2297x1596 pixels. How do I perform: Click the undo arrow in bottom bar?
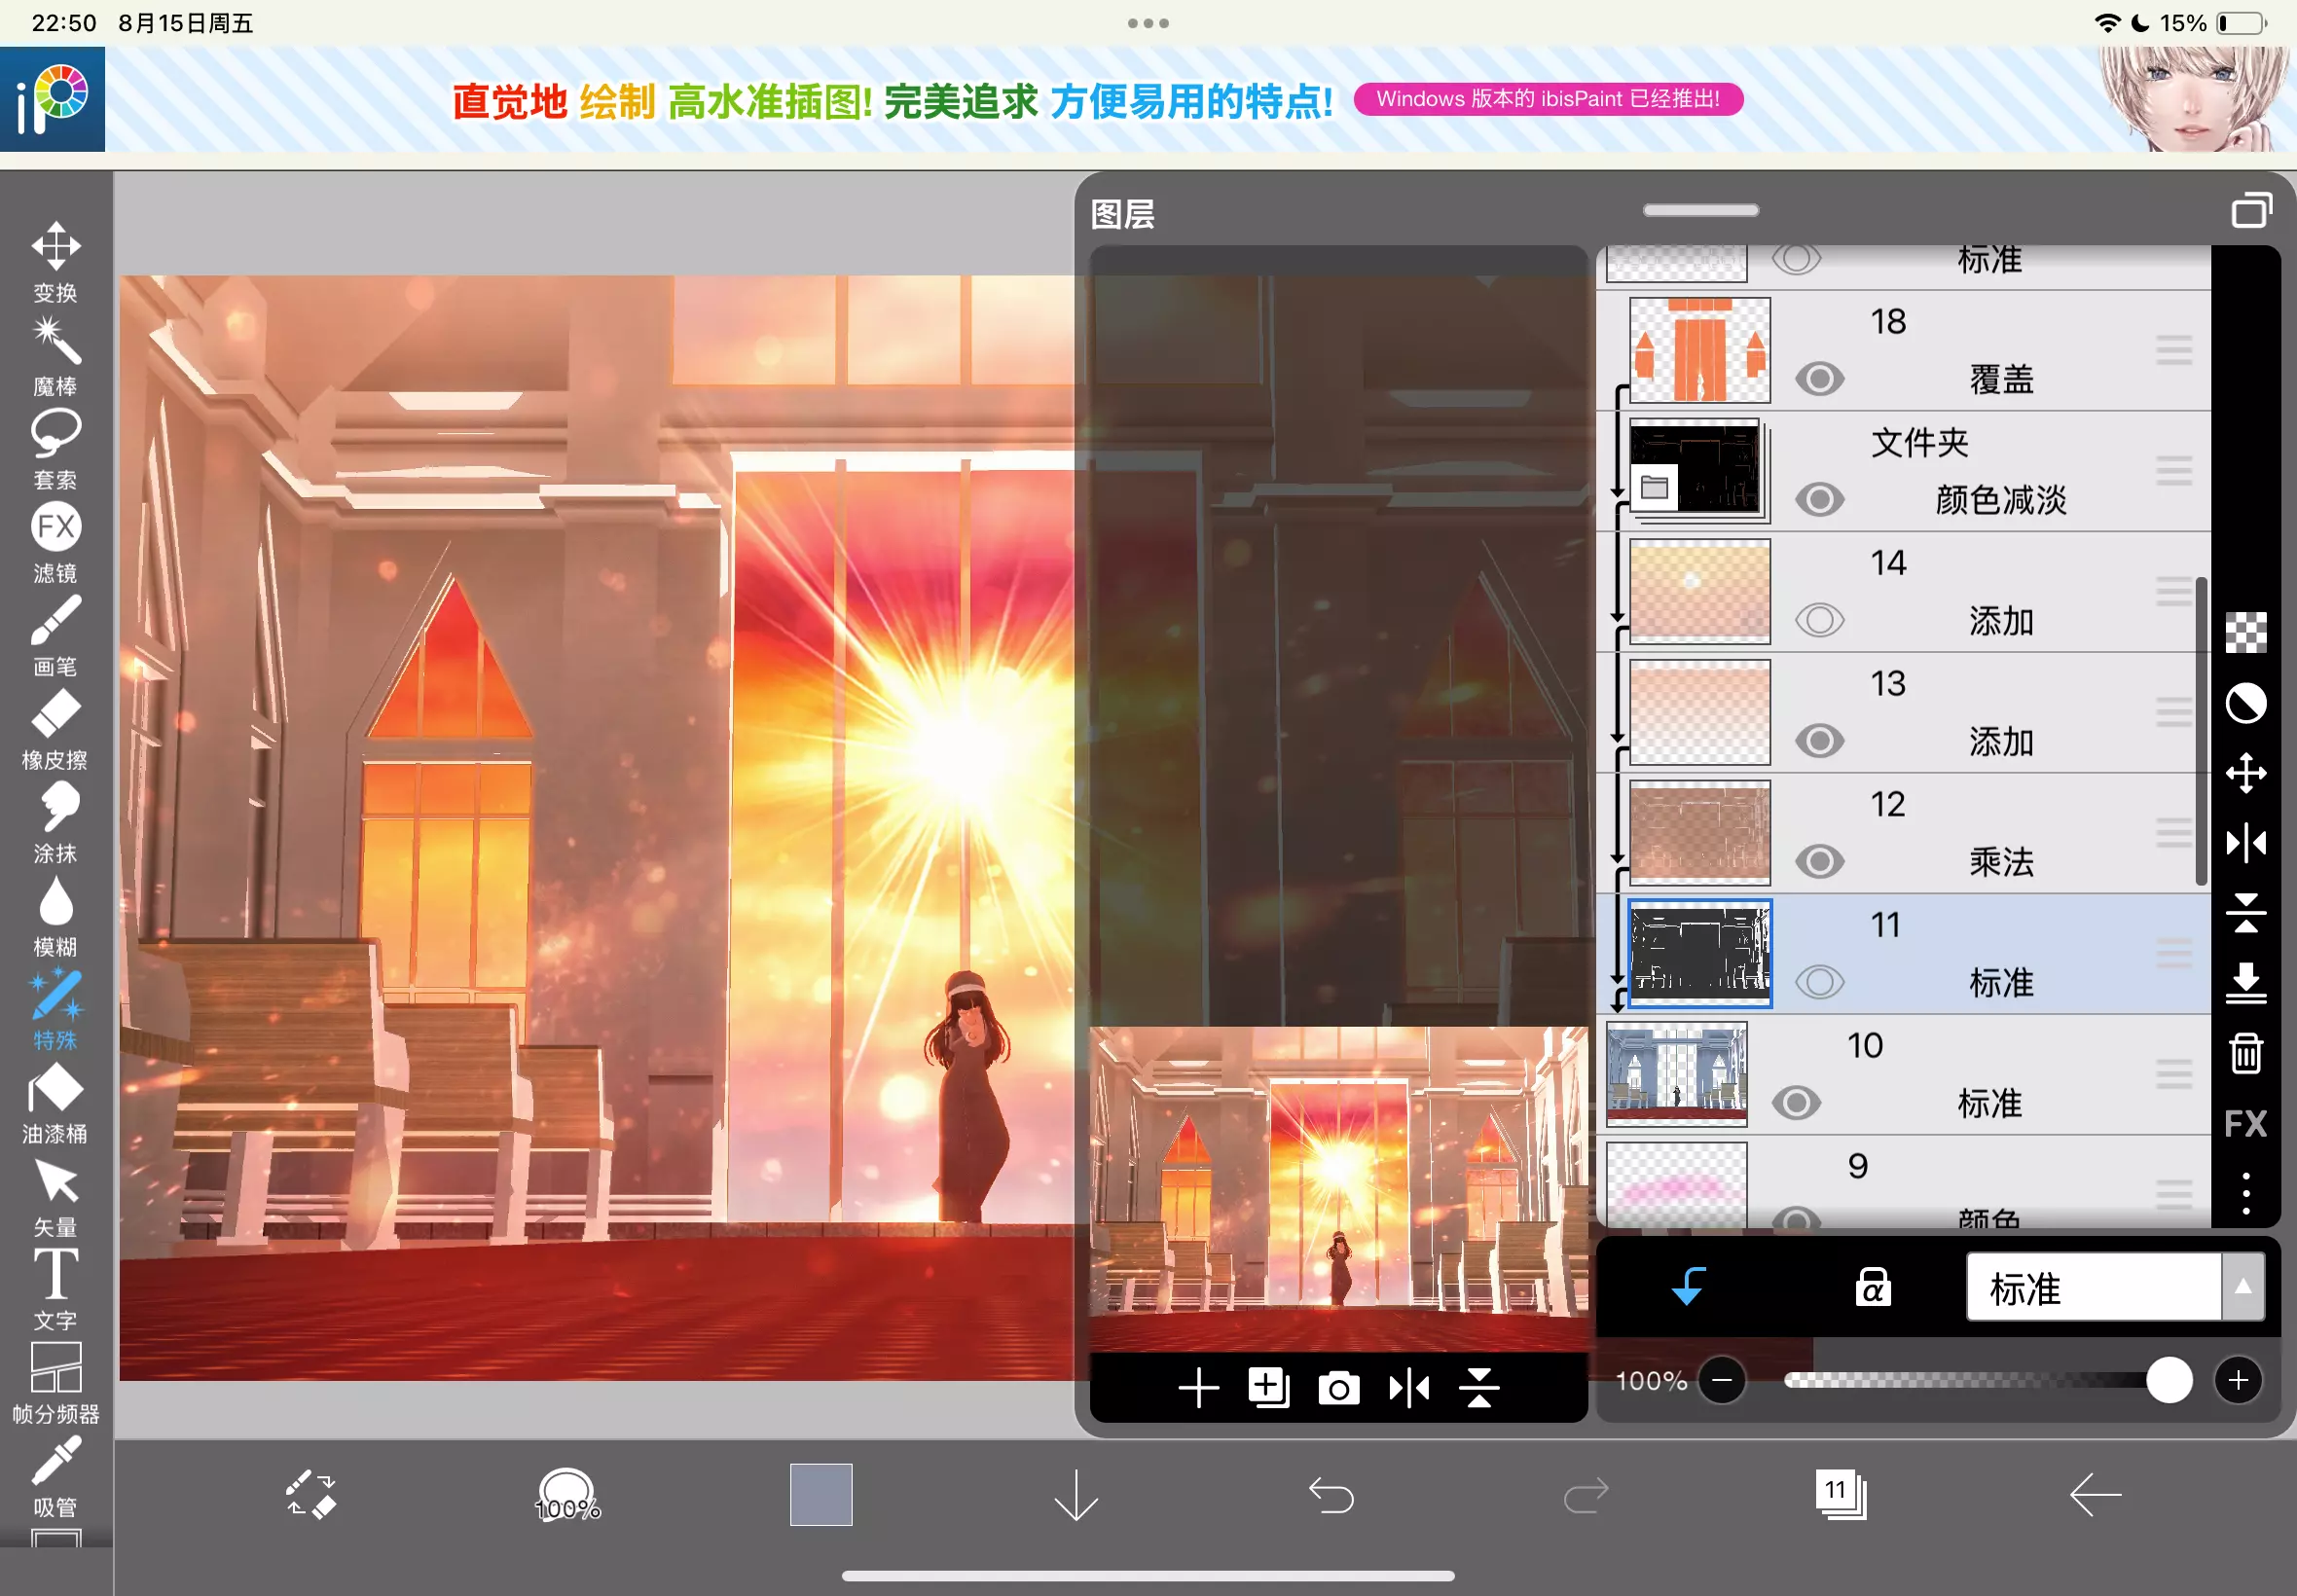tap(1331, 1496)
